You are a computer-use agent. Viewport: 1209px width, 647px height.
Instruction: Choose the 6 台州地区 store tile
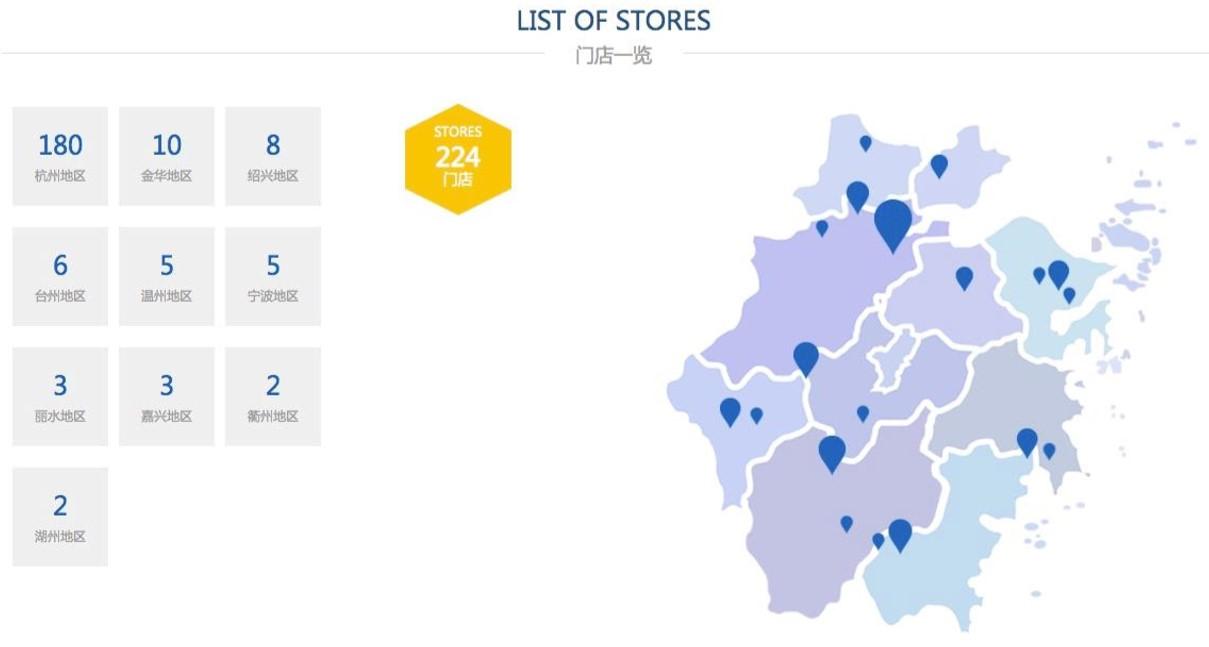click(60, 276)
